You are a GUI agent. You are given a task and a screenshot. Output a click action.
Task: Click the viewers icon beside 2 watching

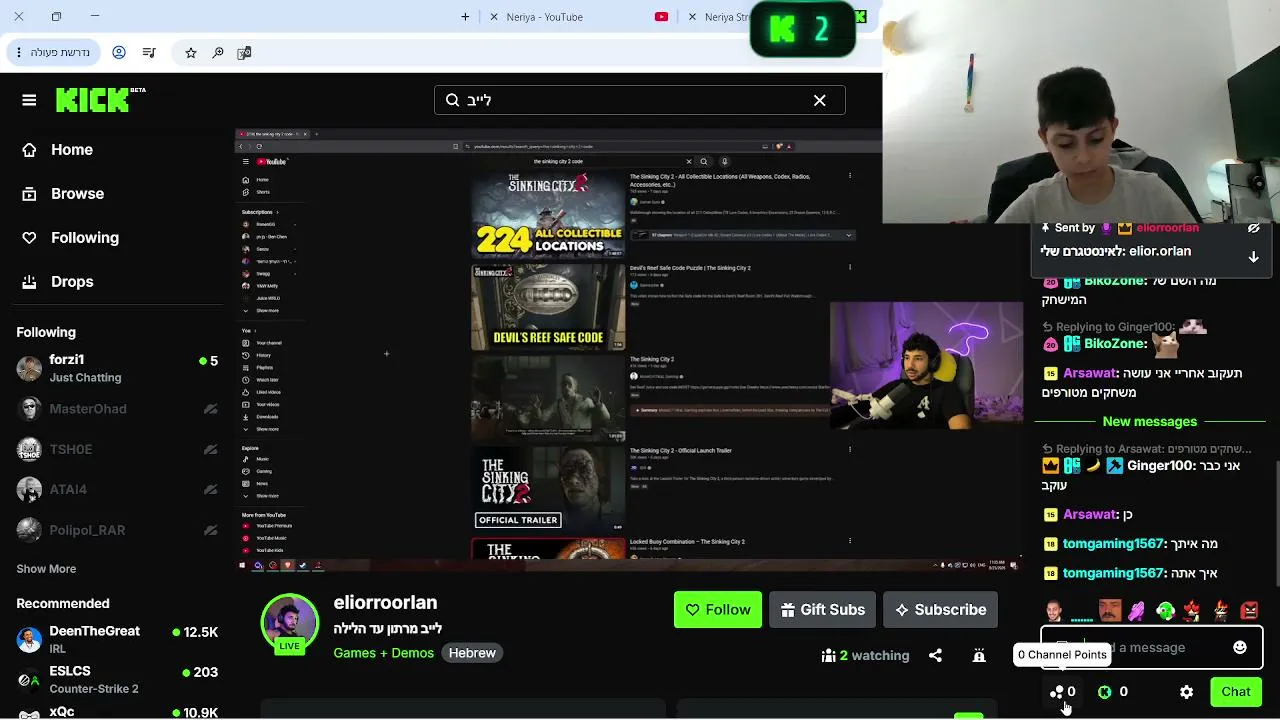[x=828, y=656]
